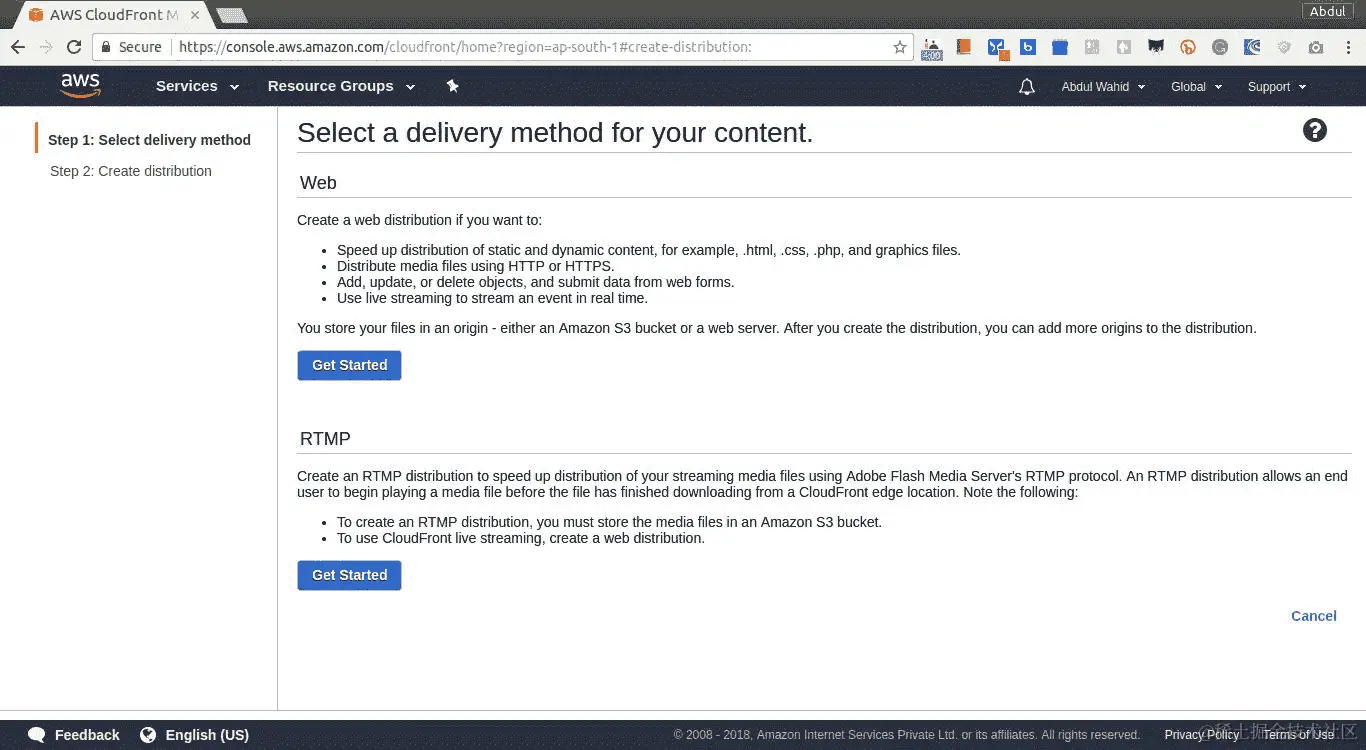Click the pin shortcuts icon
The image size is (1366, 750).
pos(452,86)
